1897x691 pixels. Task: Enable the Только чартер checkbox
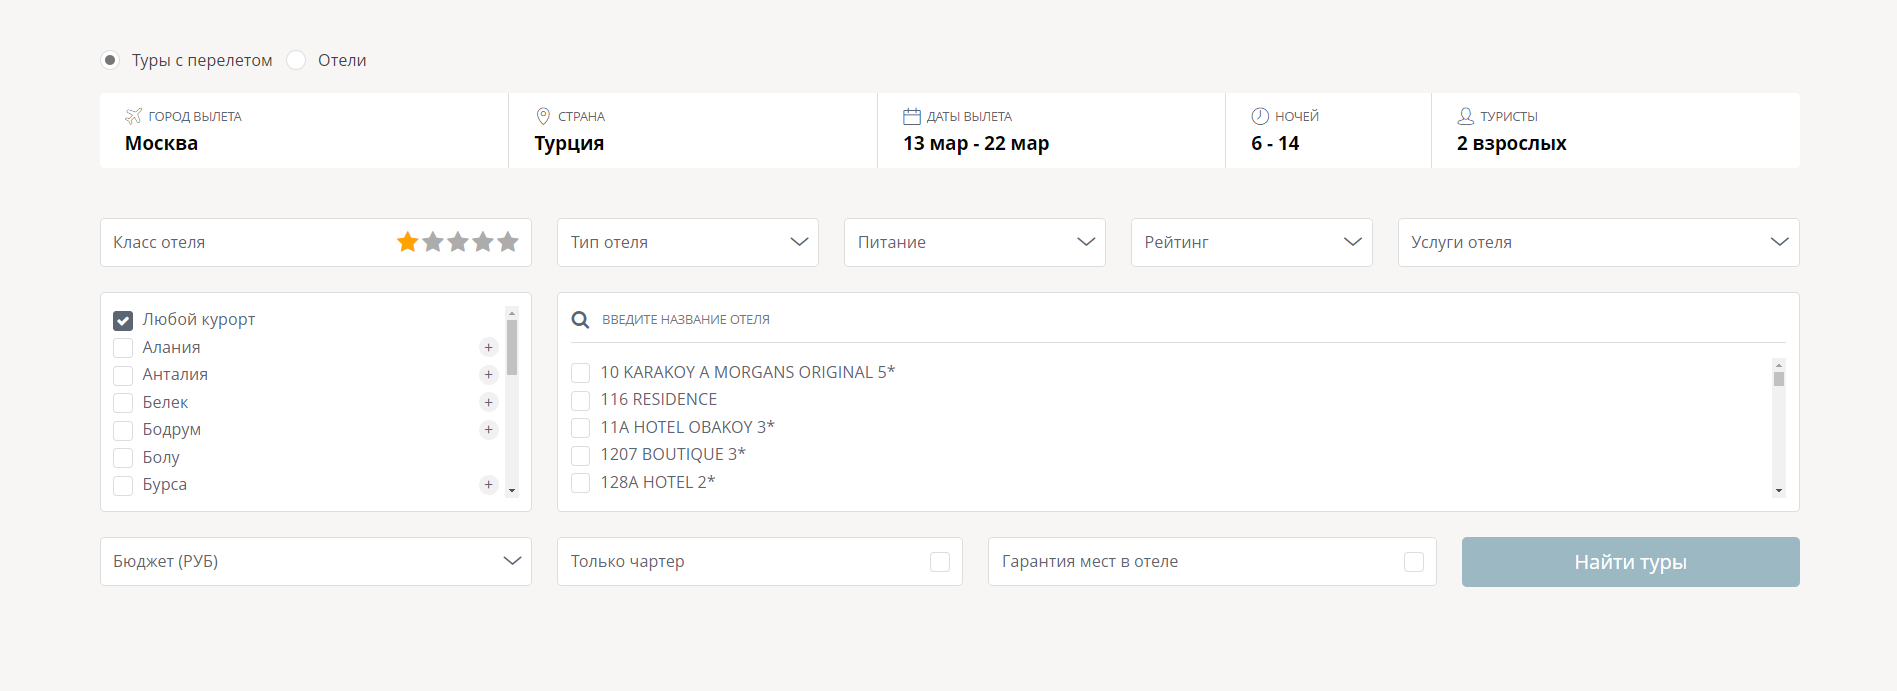tap(939, 562)
